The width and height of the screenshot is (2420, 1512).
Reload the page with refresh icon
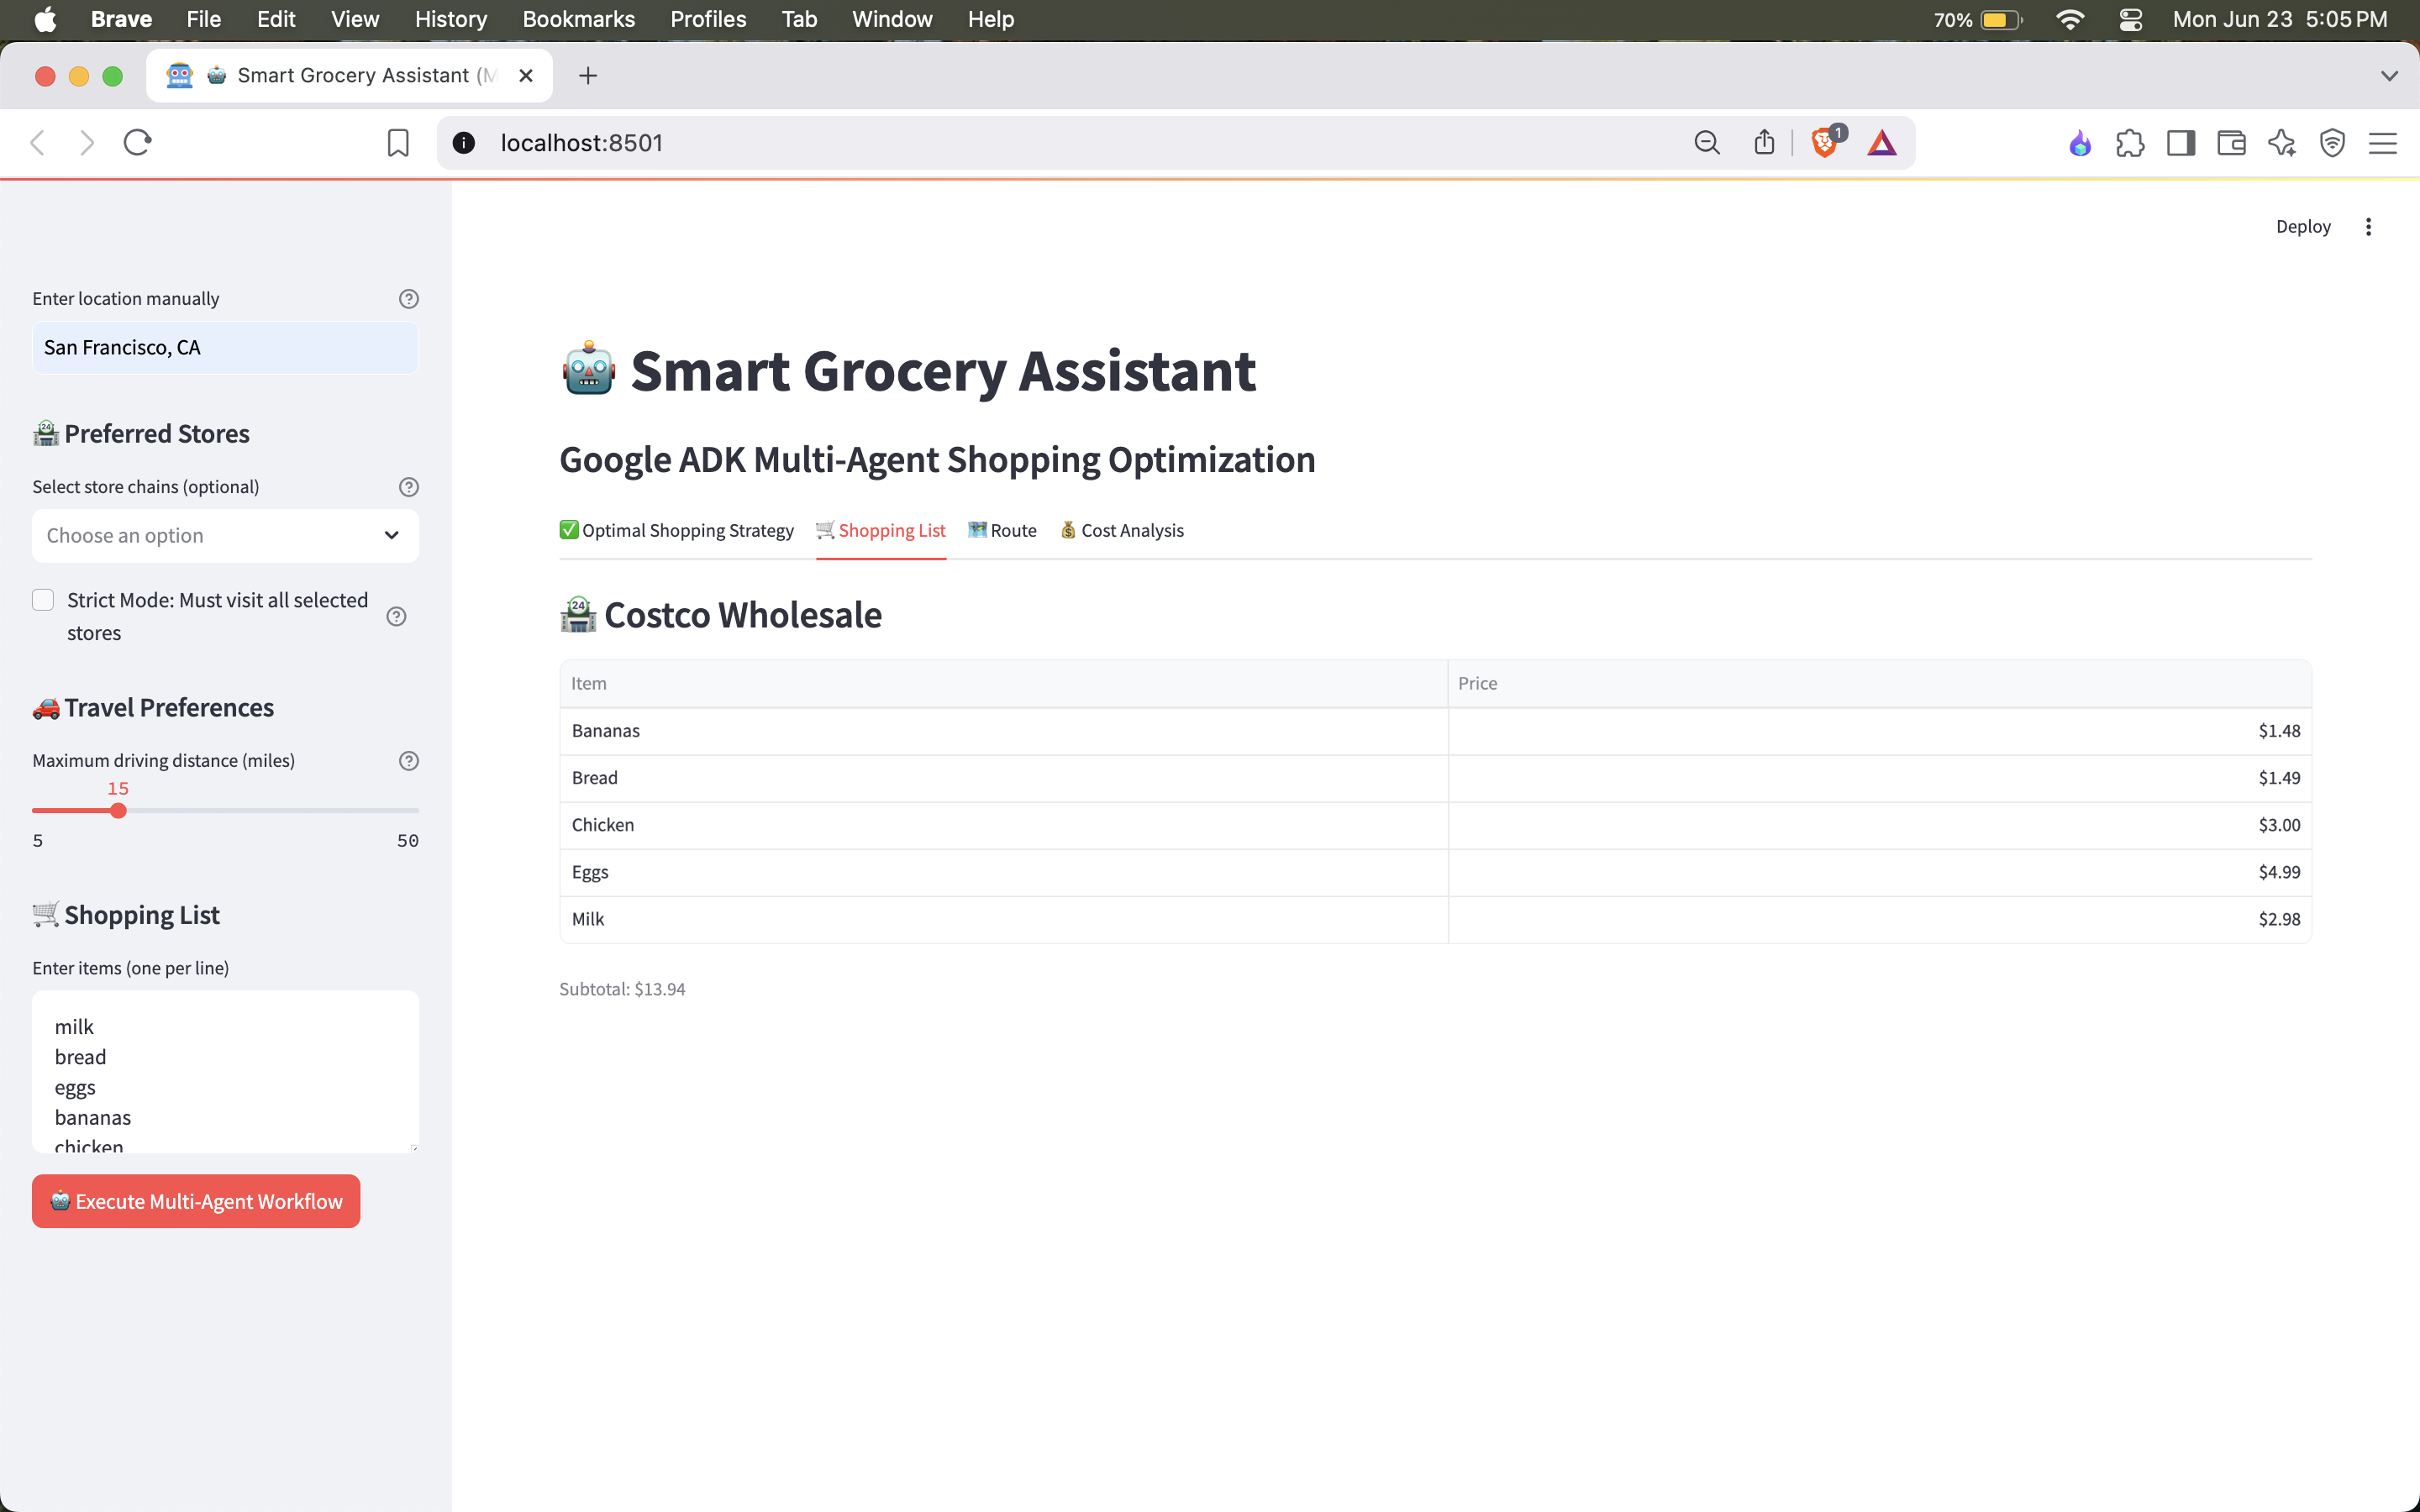(x=137, y=143)
